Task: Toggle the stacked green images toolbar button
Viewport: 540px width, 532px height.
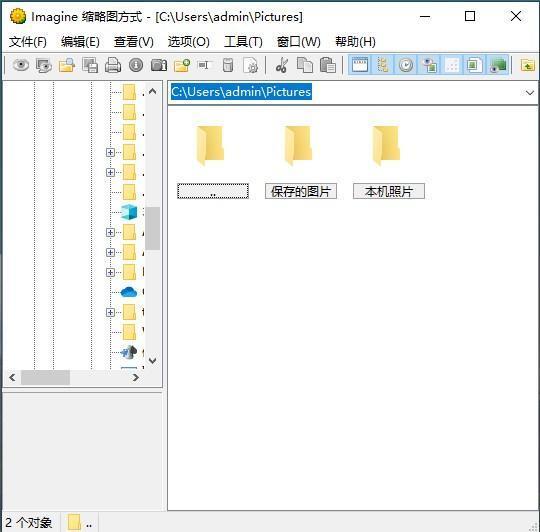Action: 498,65
